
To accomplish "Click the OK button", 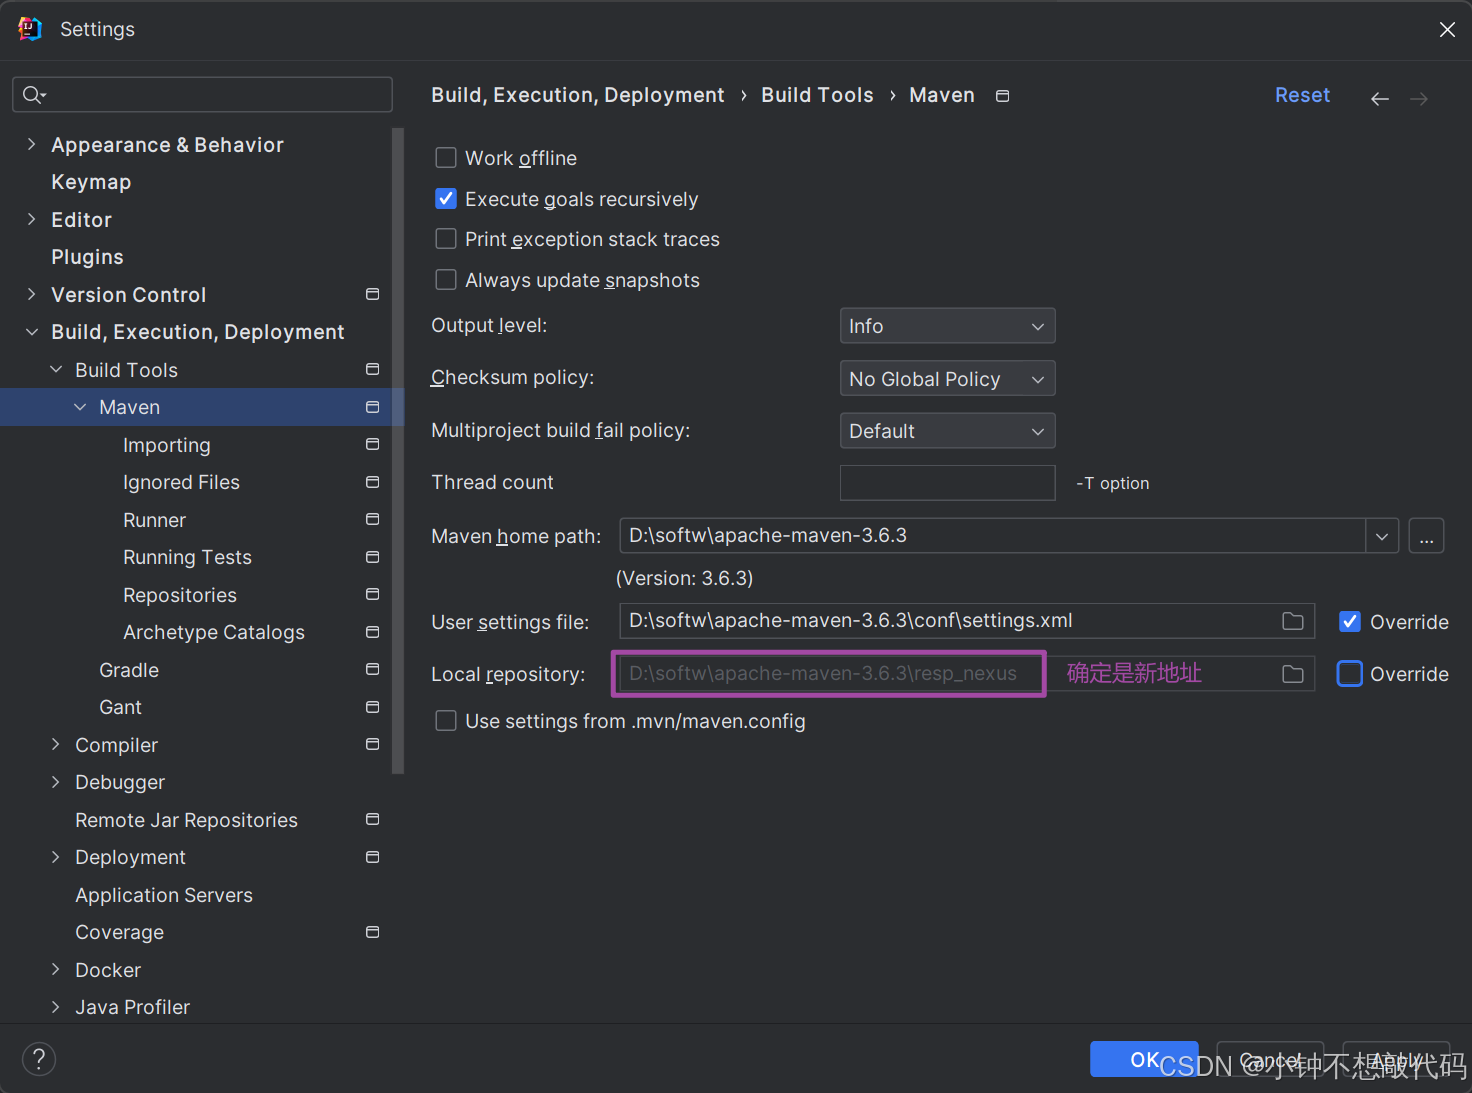I will point(1144,1059).
